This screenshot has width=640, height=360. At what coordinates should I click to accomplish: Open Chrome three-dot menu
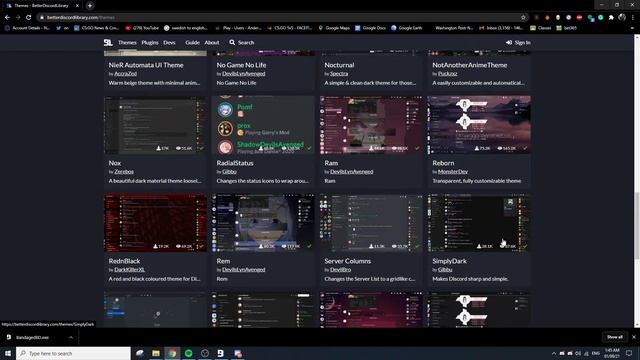tap(633, 18)
